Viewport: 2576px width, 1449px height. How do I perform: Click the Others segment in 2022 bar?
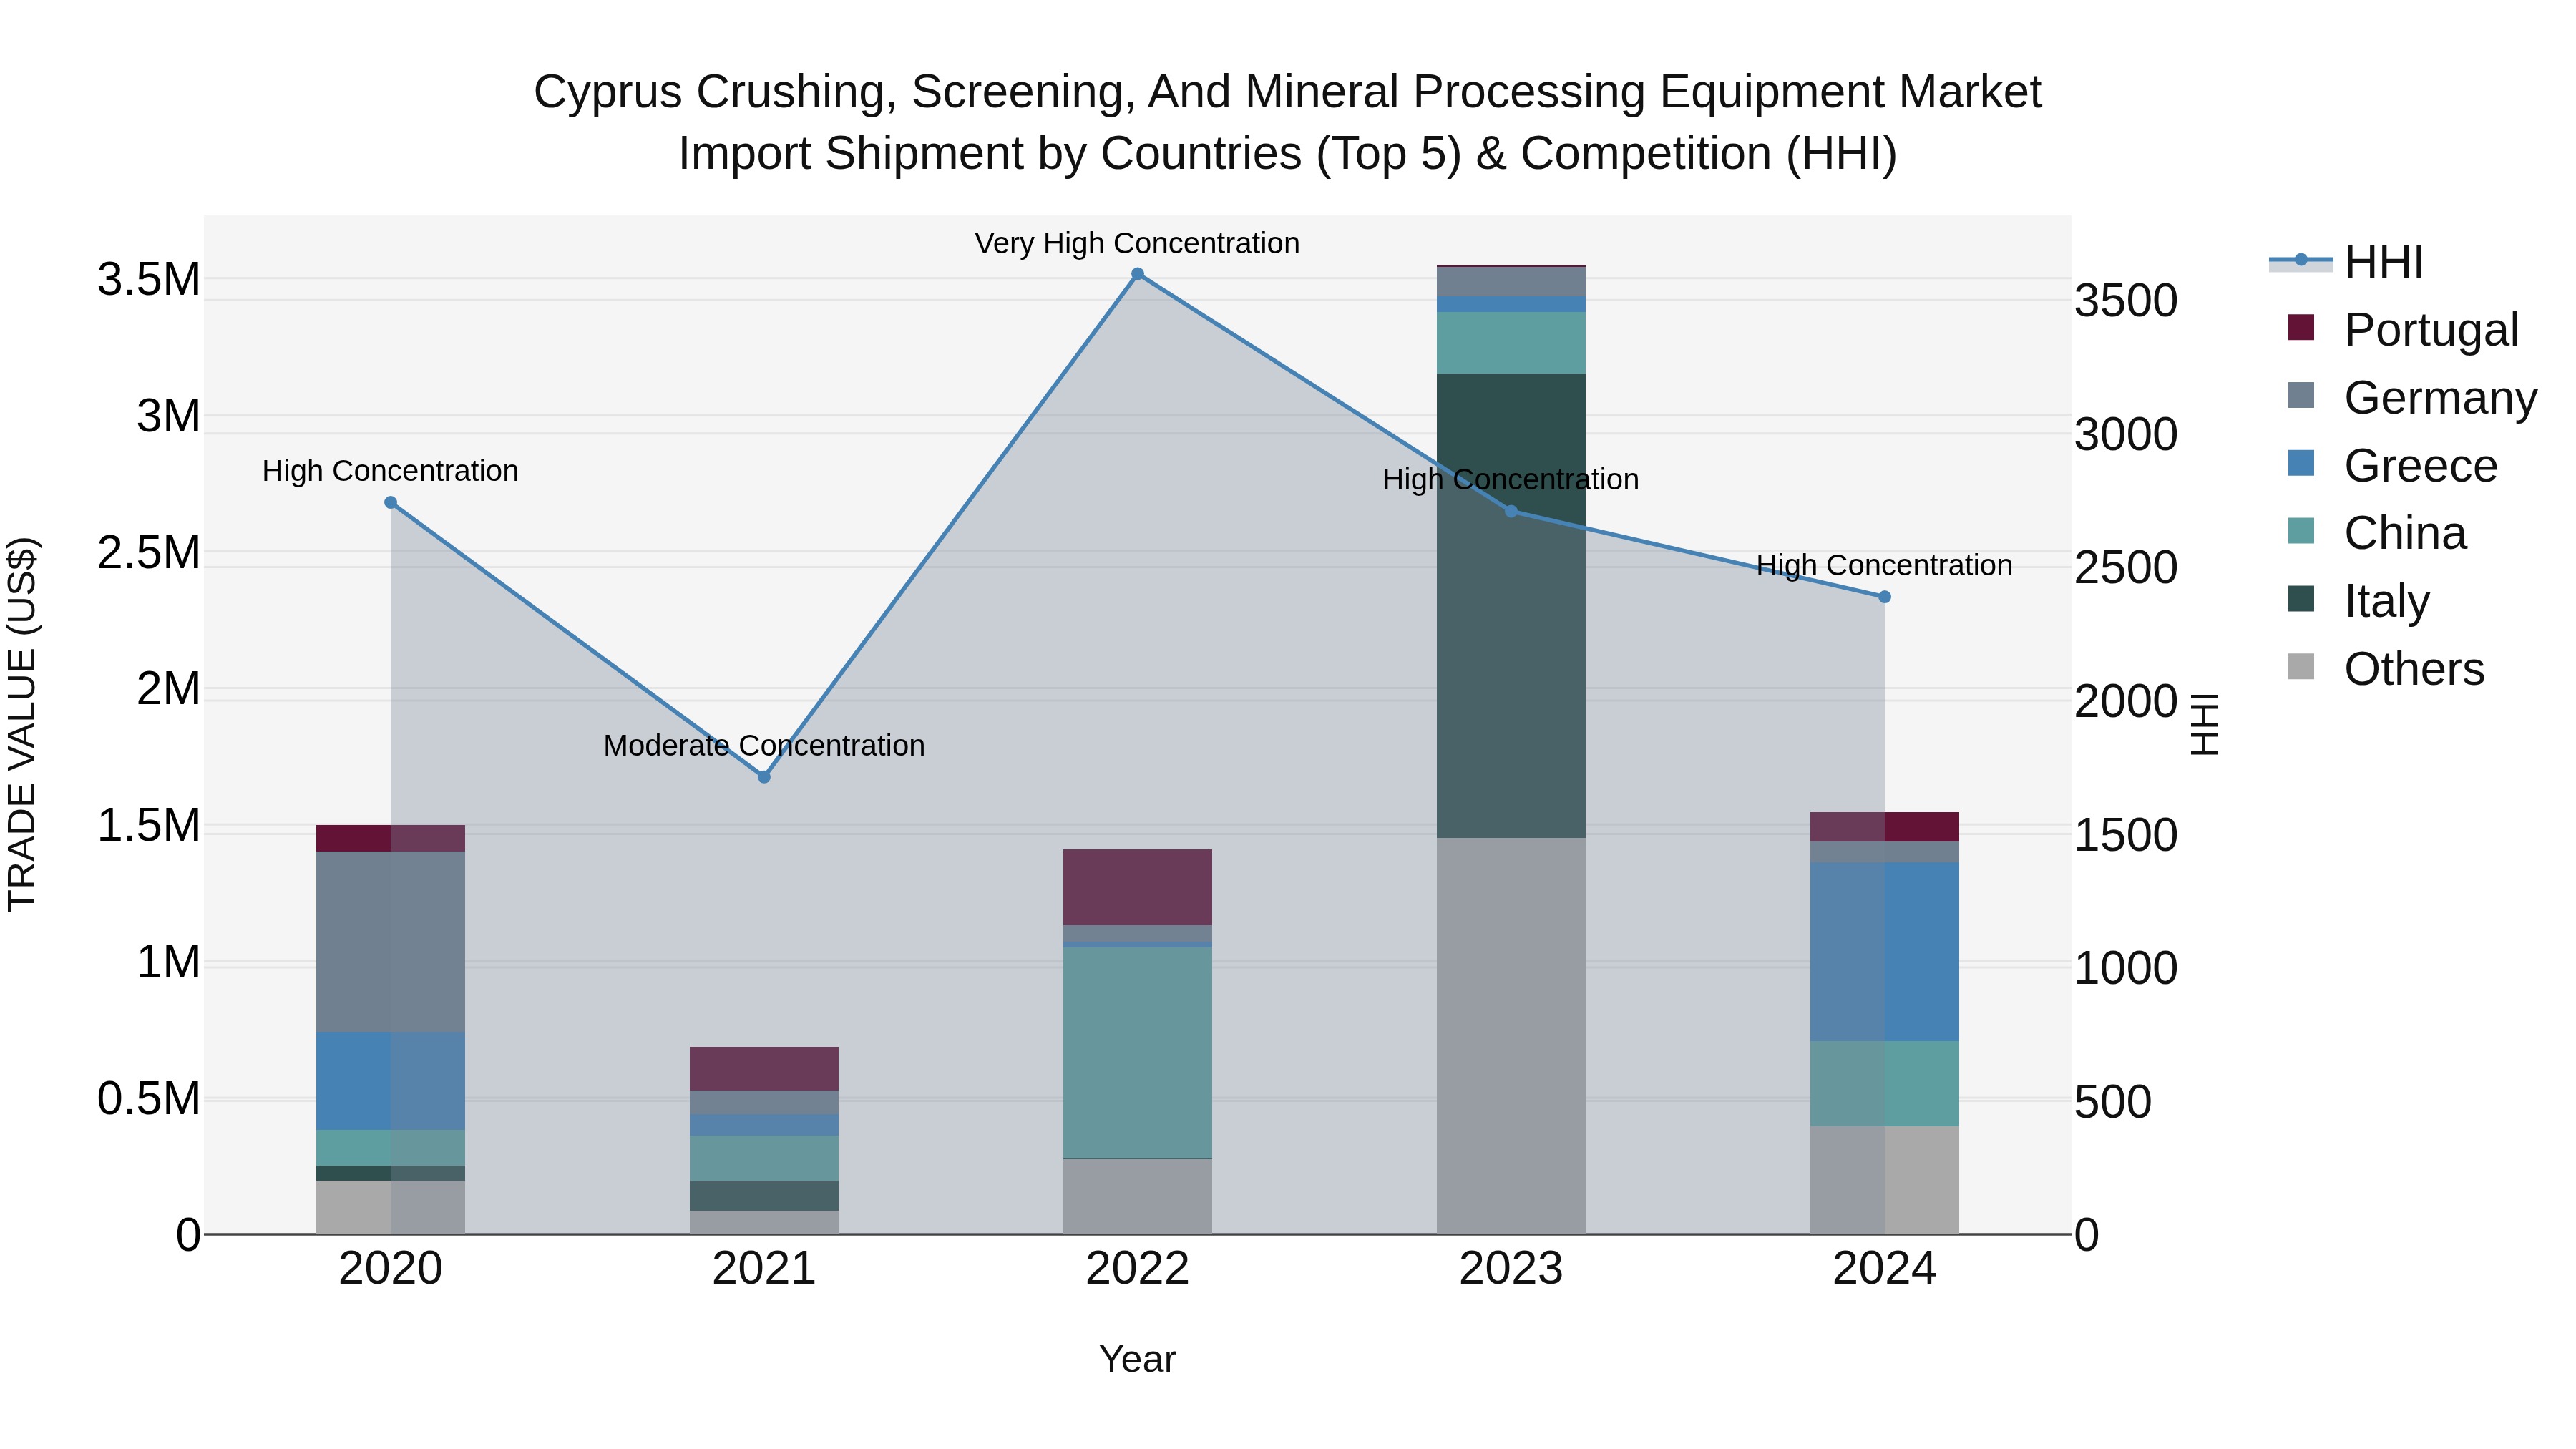(x=1137, y=1197)
